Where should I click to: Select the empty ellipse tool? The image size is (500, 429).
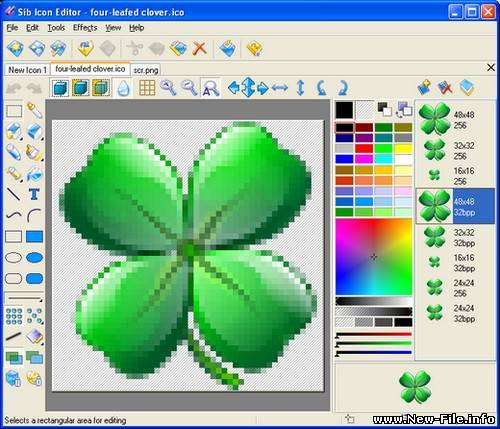coord(14,257)
